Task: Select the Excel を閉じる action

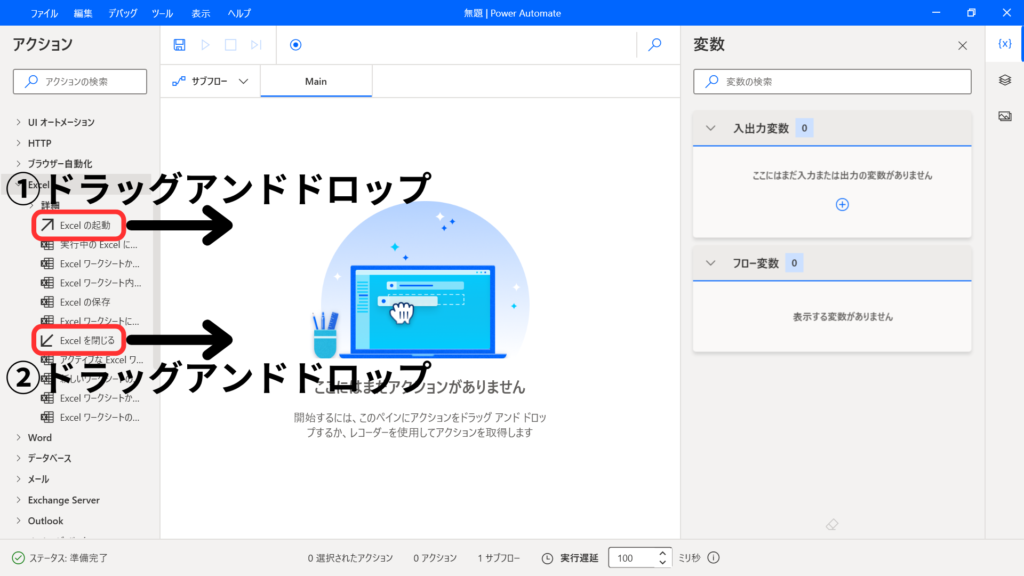Action: (x=78, y=340)
